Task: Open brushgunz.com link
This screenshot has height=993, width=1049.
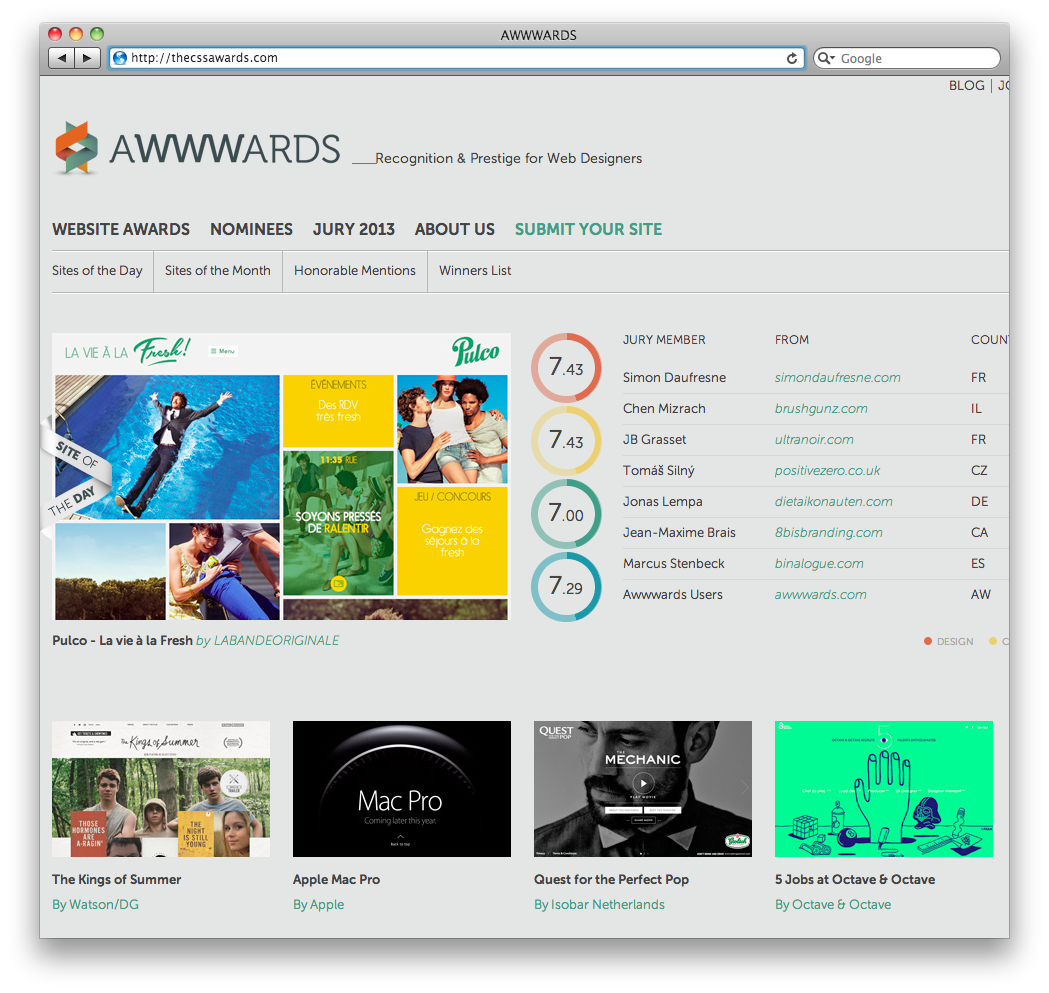Action: pyautogui.click(x=821, y=408)
